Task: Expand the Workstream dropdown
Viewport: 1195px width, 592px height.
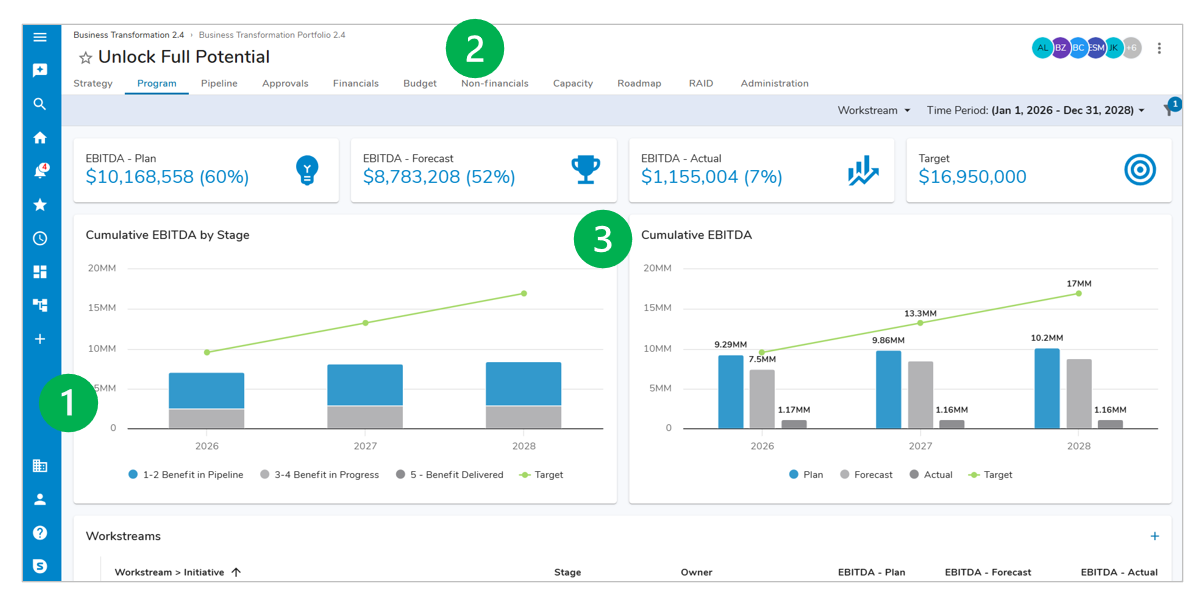Action: 874,110
